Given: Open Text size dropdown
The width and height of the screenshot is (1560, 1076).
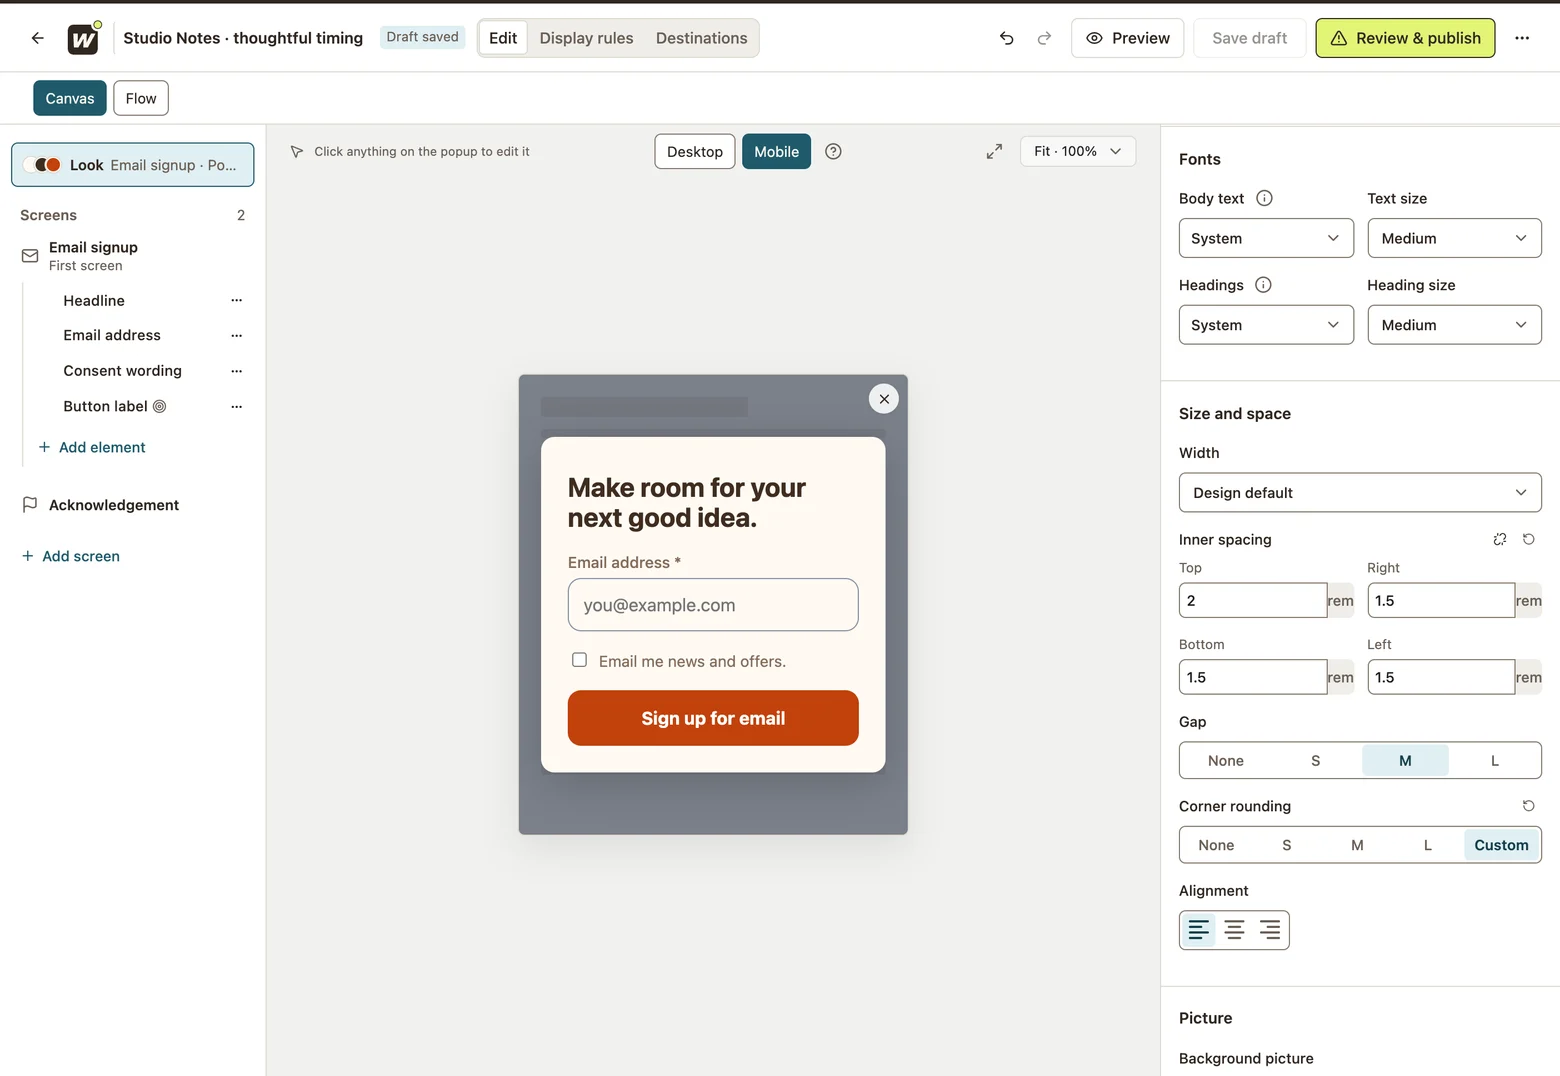Looking at the screenshot, I should point(1454,238).
